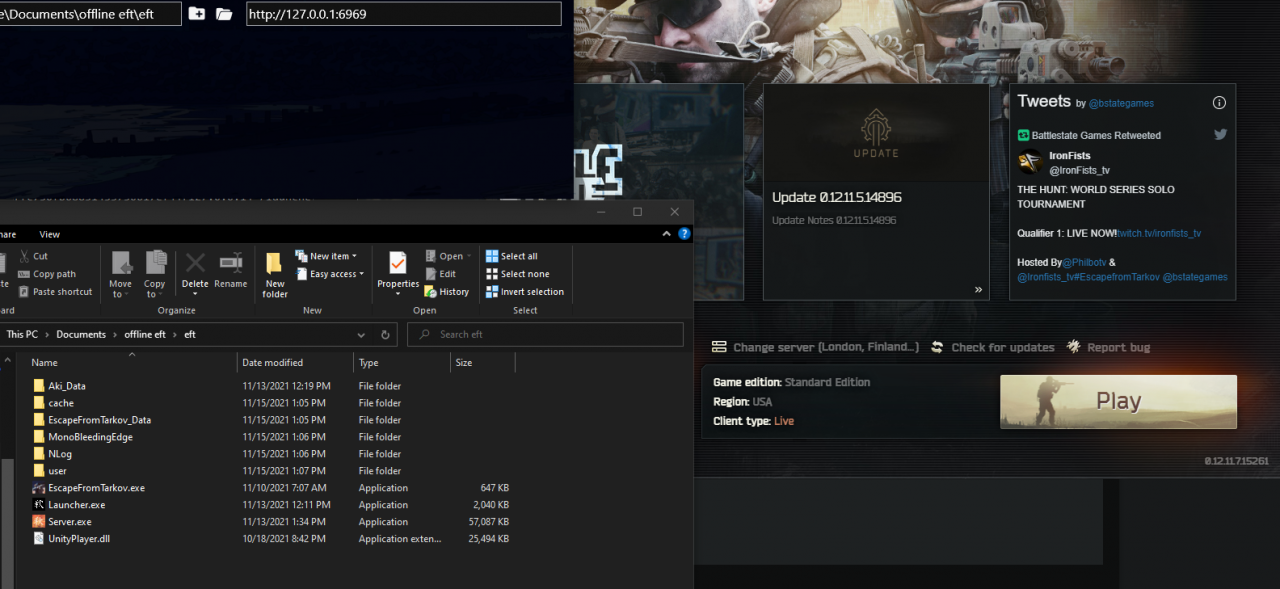The height and width of the screenshot is (589, 1280).
Task: Select the MonoBleedingEdge folder
Action: tap(90, 437)
